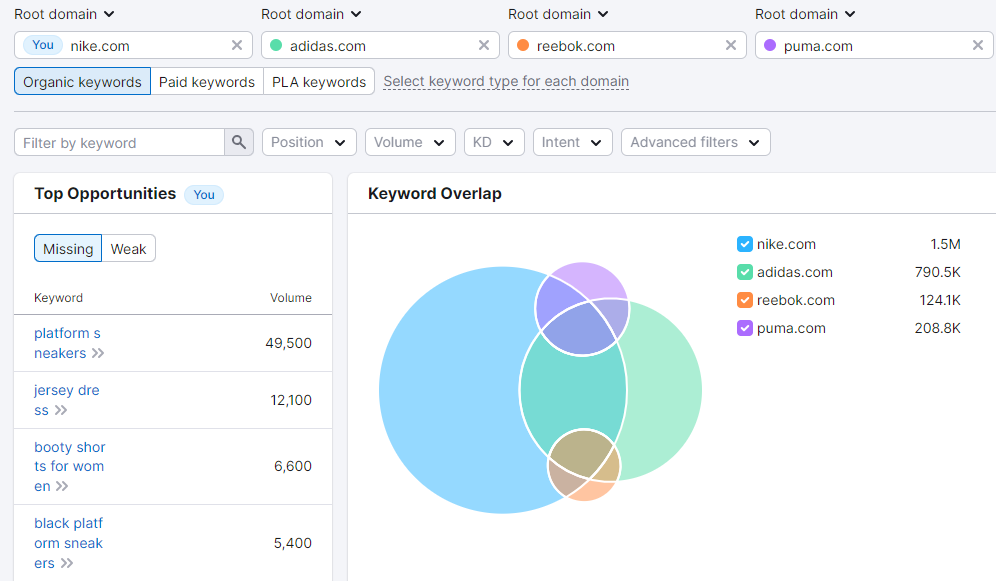Switch to the Paid keywords tab

pyautogui.click(x=206, y=81)
